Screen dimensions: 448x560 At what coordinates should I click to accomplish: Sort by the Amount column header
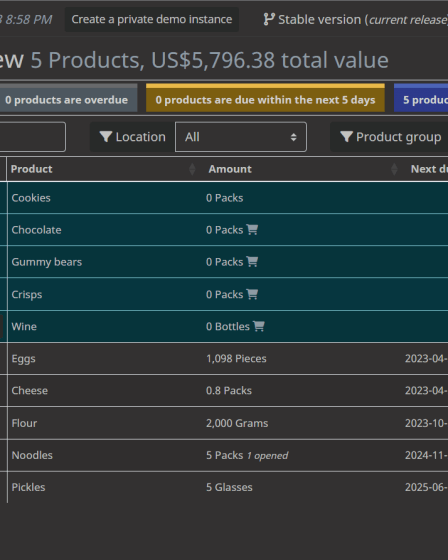(302, 169)
